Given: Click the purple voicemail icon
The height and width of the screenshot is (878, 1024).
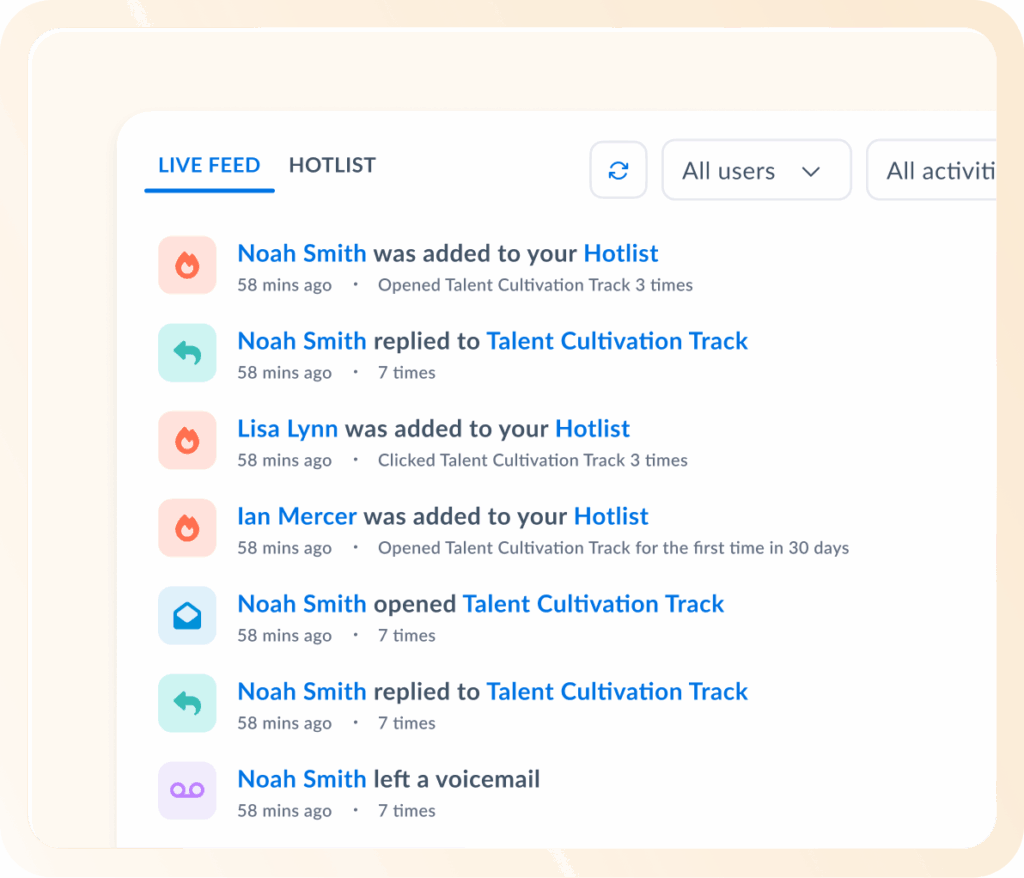Looking at the screenshot, I should pos(187,790).
